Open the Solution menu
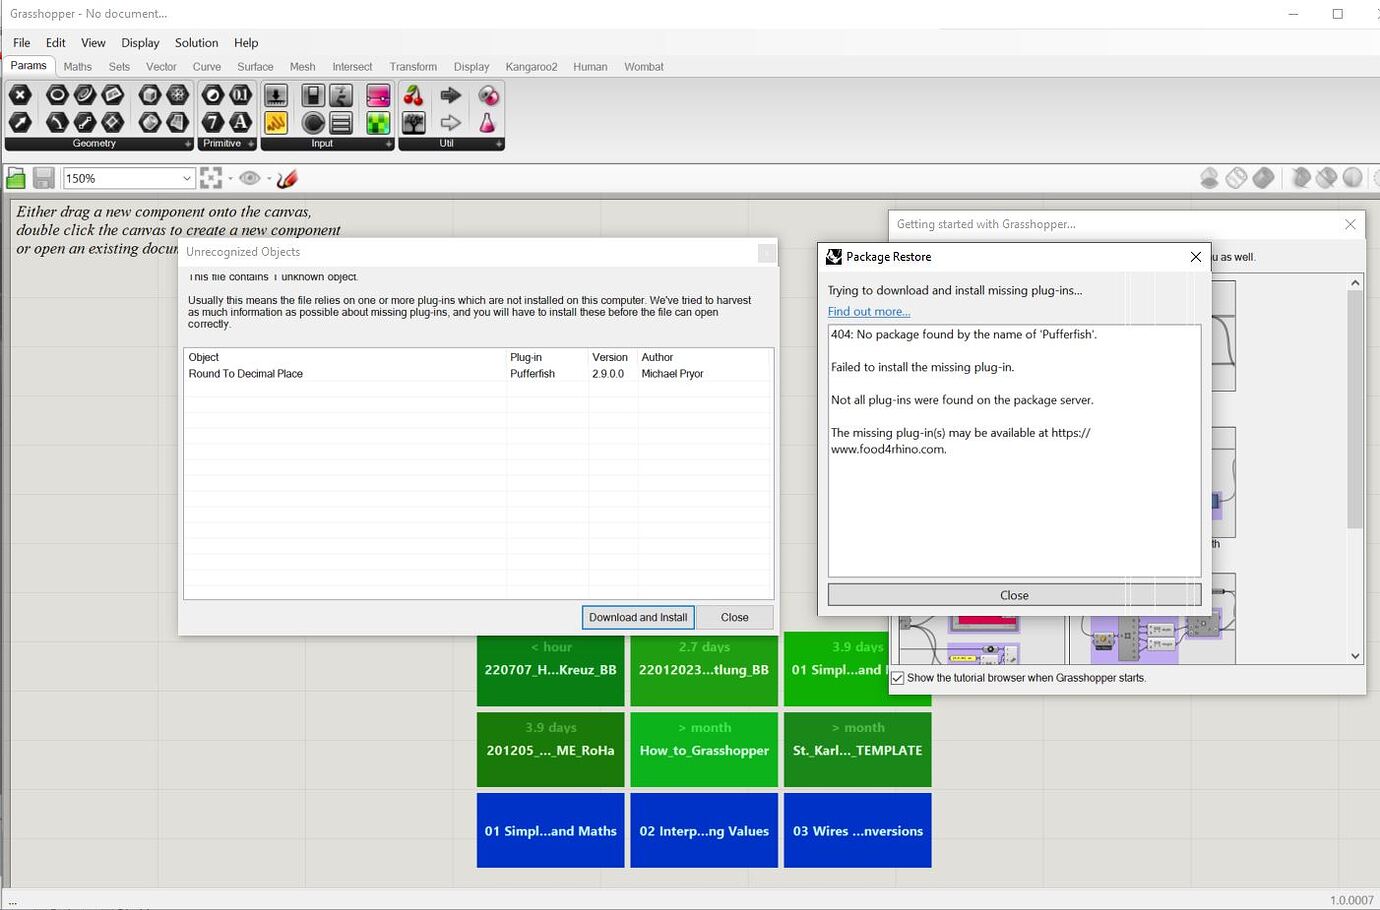Image resolution: width=1380 pixels, height=910 pixels. pyautogui.click(x=196, y=43)
